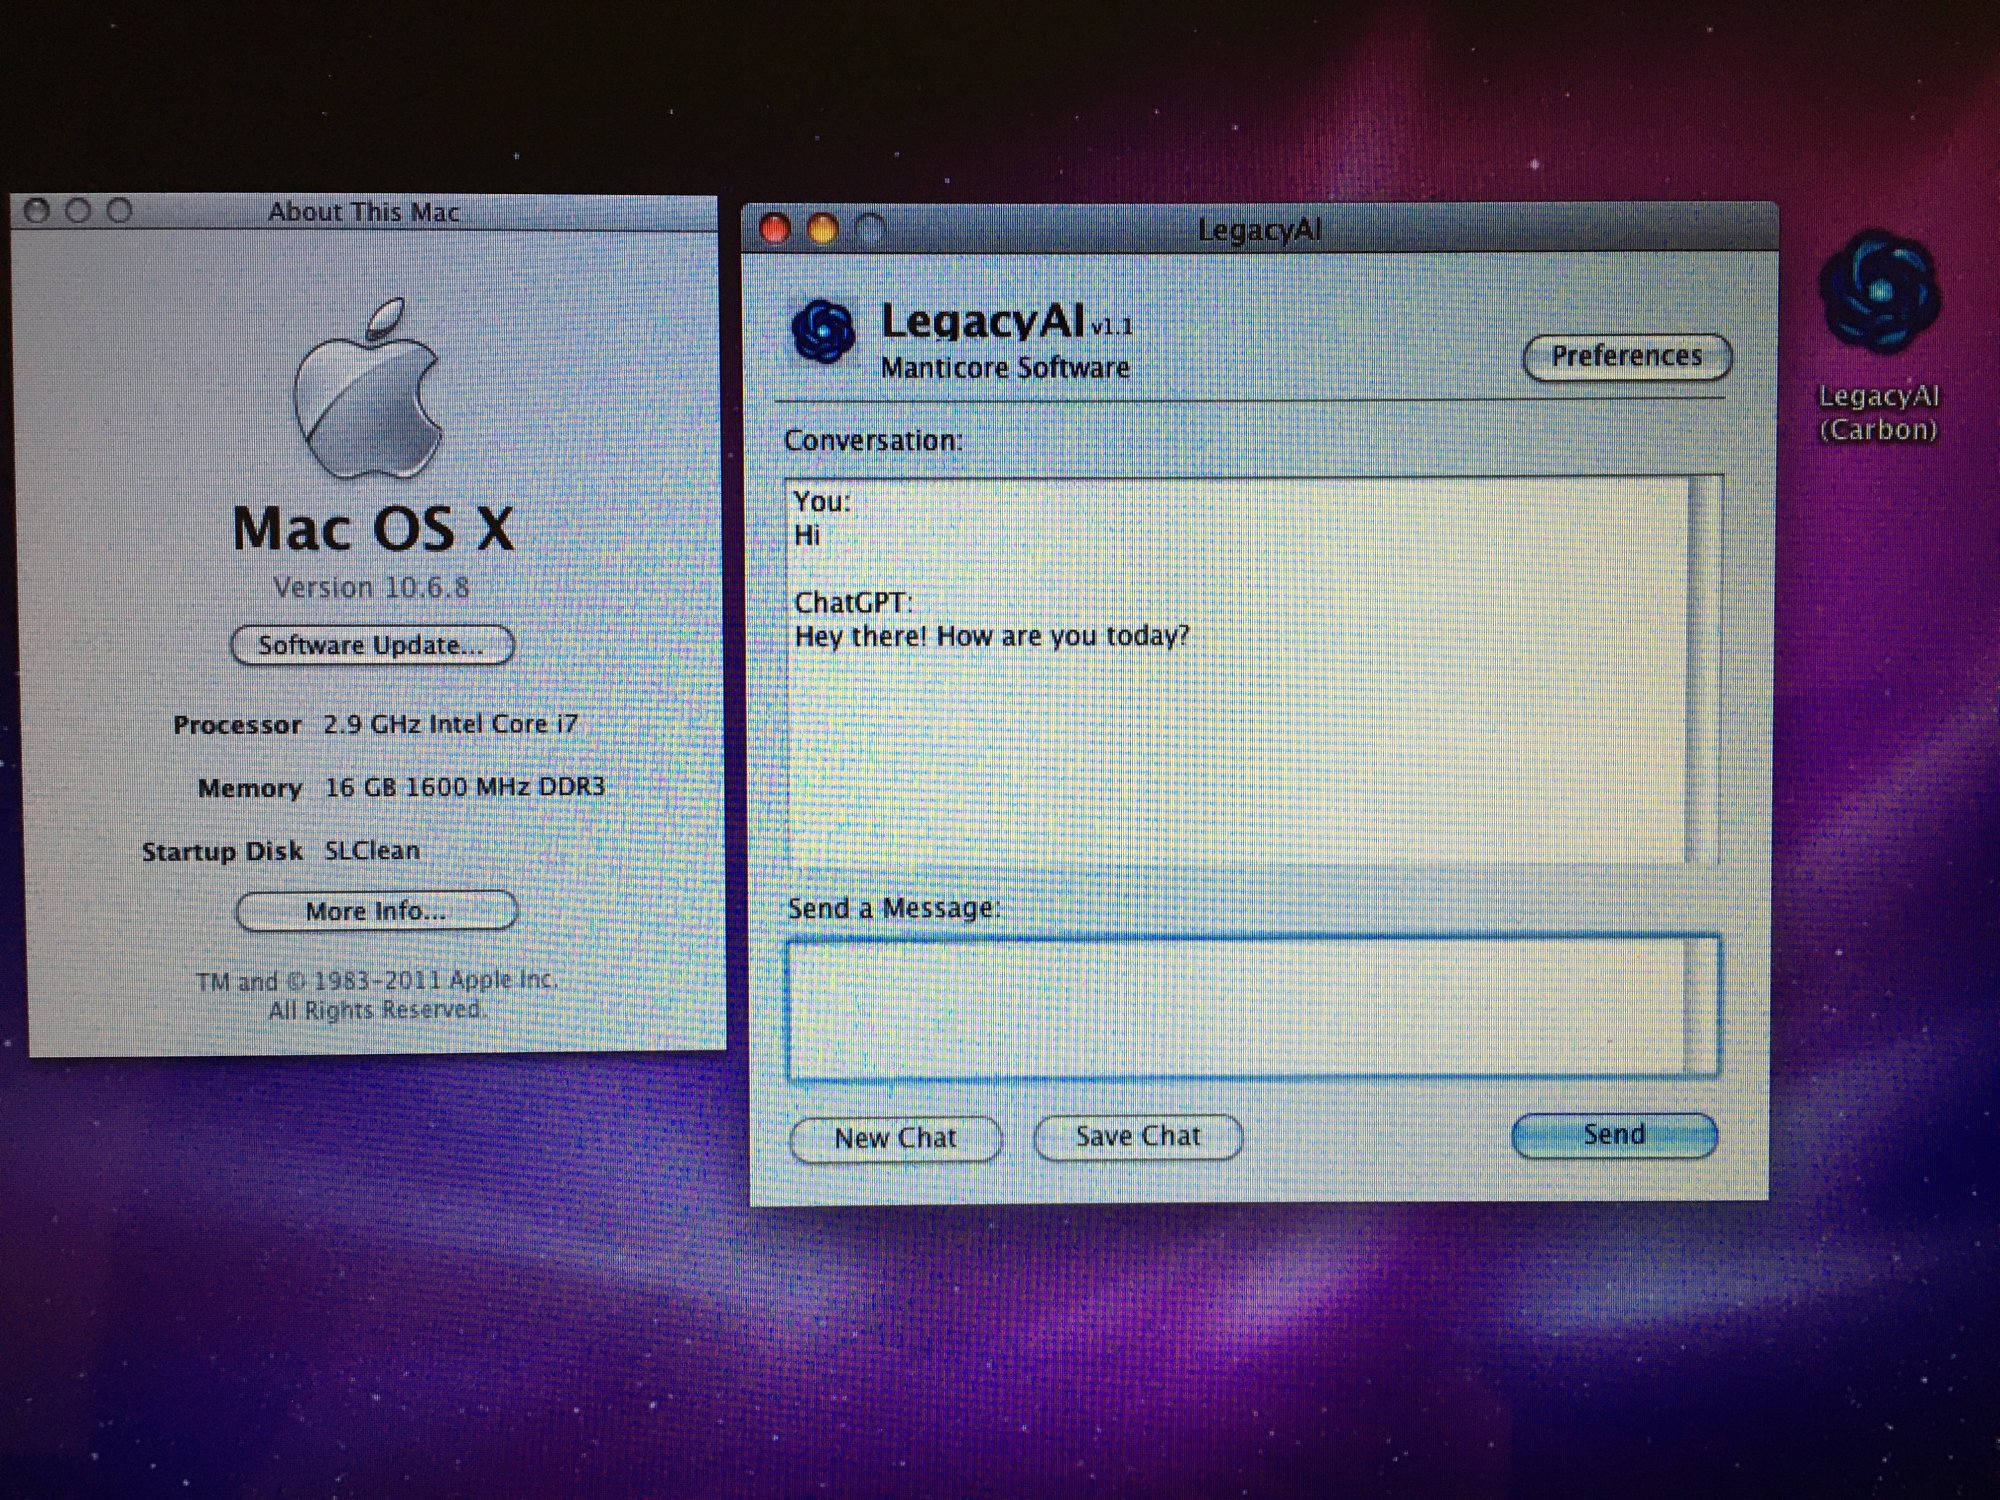Click Software Update button
This screenshot has width=2000, height=1500.
tap(372, 645)
